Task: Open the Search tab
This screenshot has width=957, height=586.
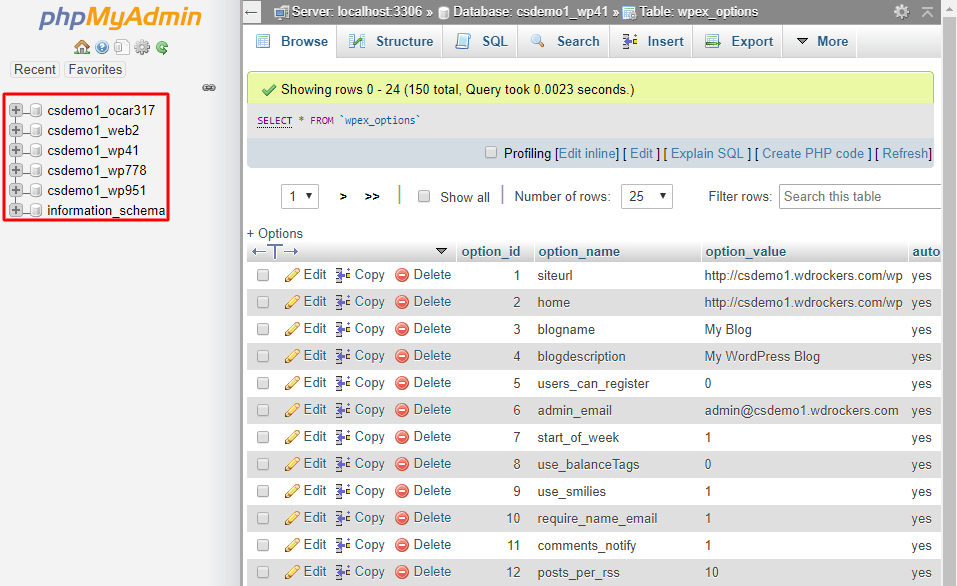Action: coord(565,42)
